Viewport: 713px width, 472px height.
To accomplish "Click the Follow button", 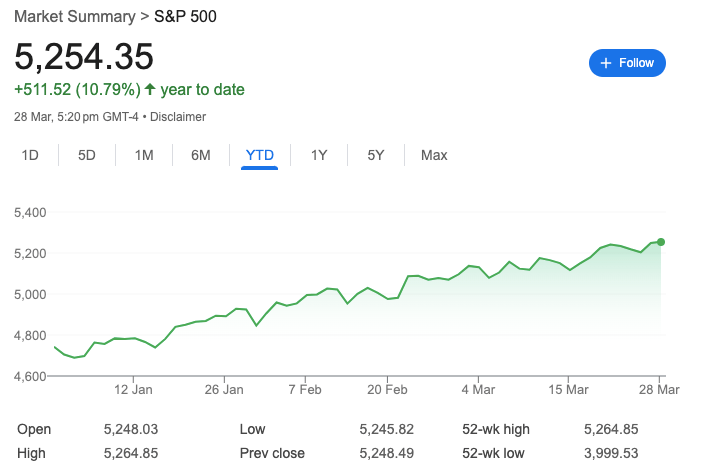I will coord(627,63).
